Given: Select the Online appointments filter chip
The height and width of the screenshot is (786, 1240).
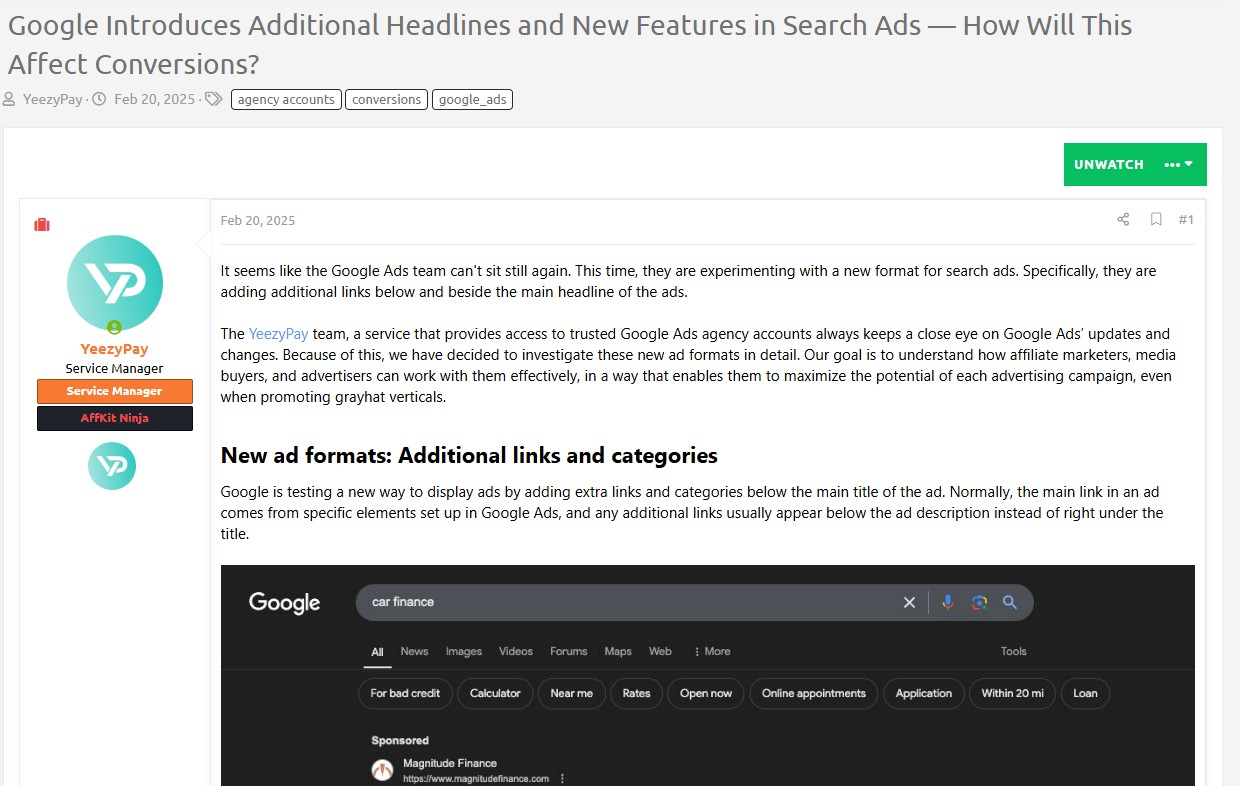Looking at the screenshot, I should (814, 693).
